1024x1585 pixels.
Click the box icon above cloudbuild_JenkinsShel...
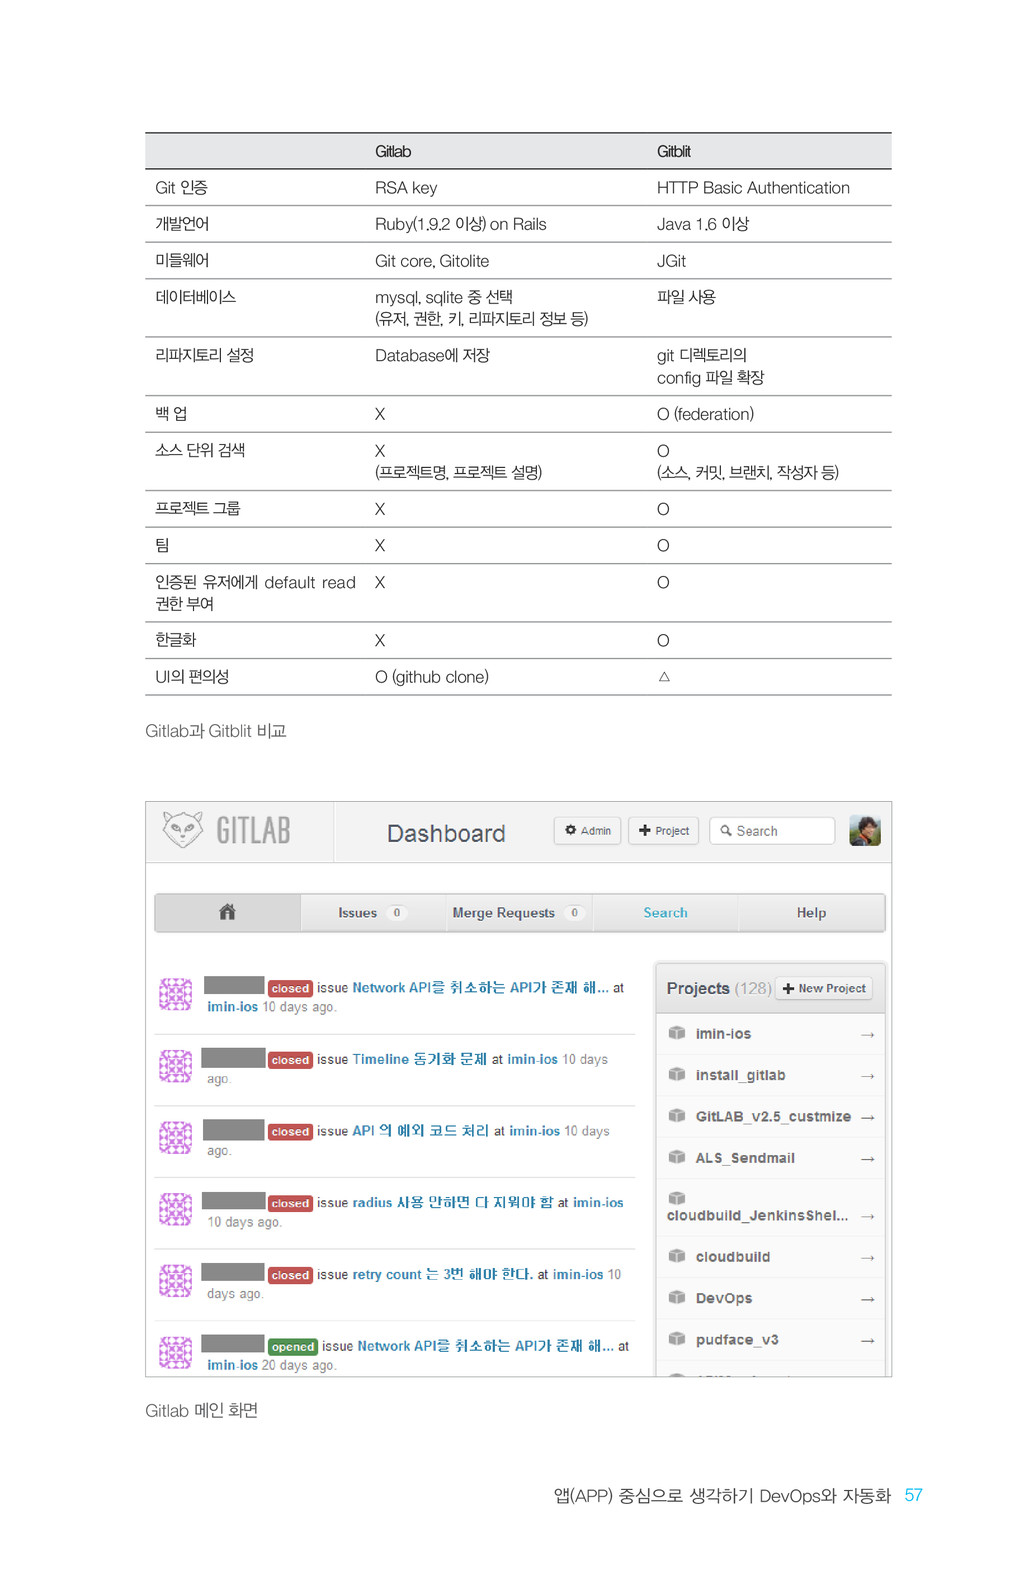[677, 1198]
